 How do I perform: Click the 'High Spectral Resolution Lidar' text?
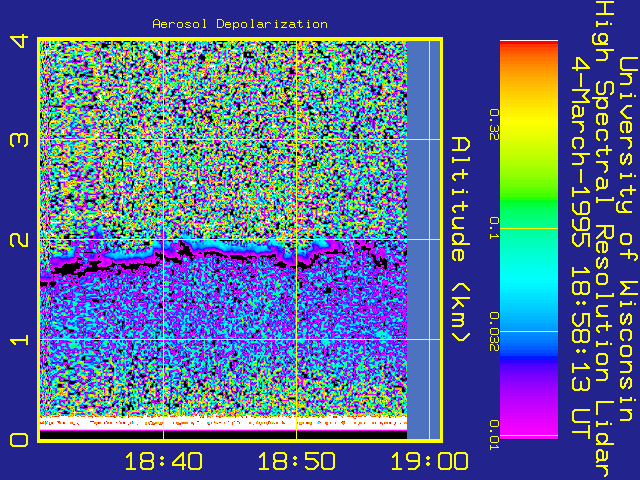604,240
